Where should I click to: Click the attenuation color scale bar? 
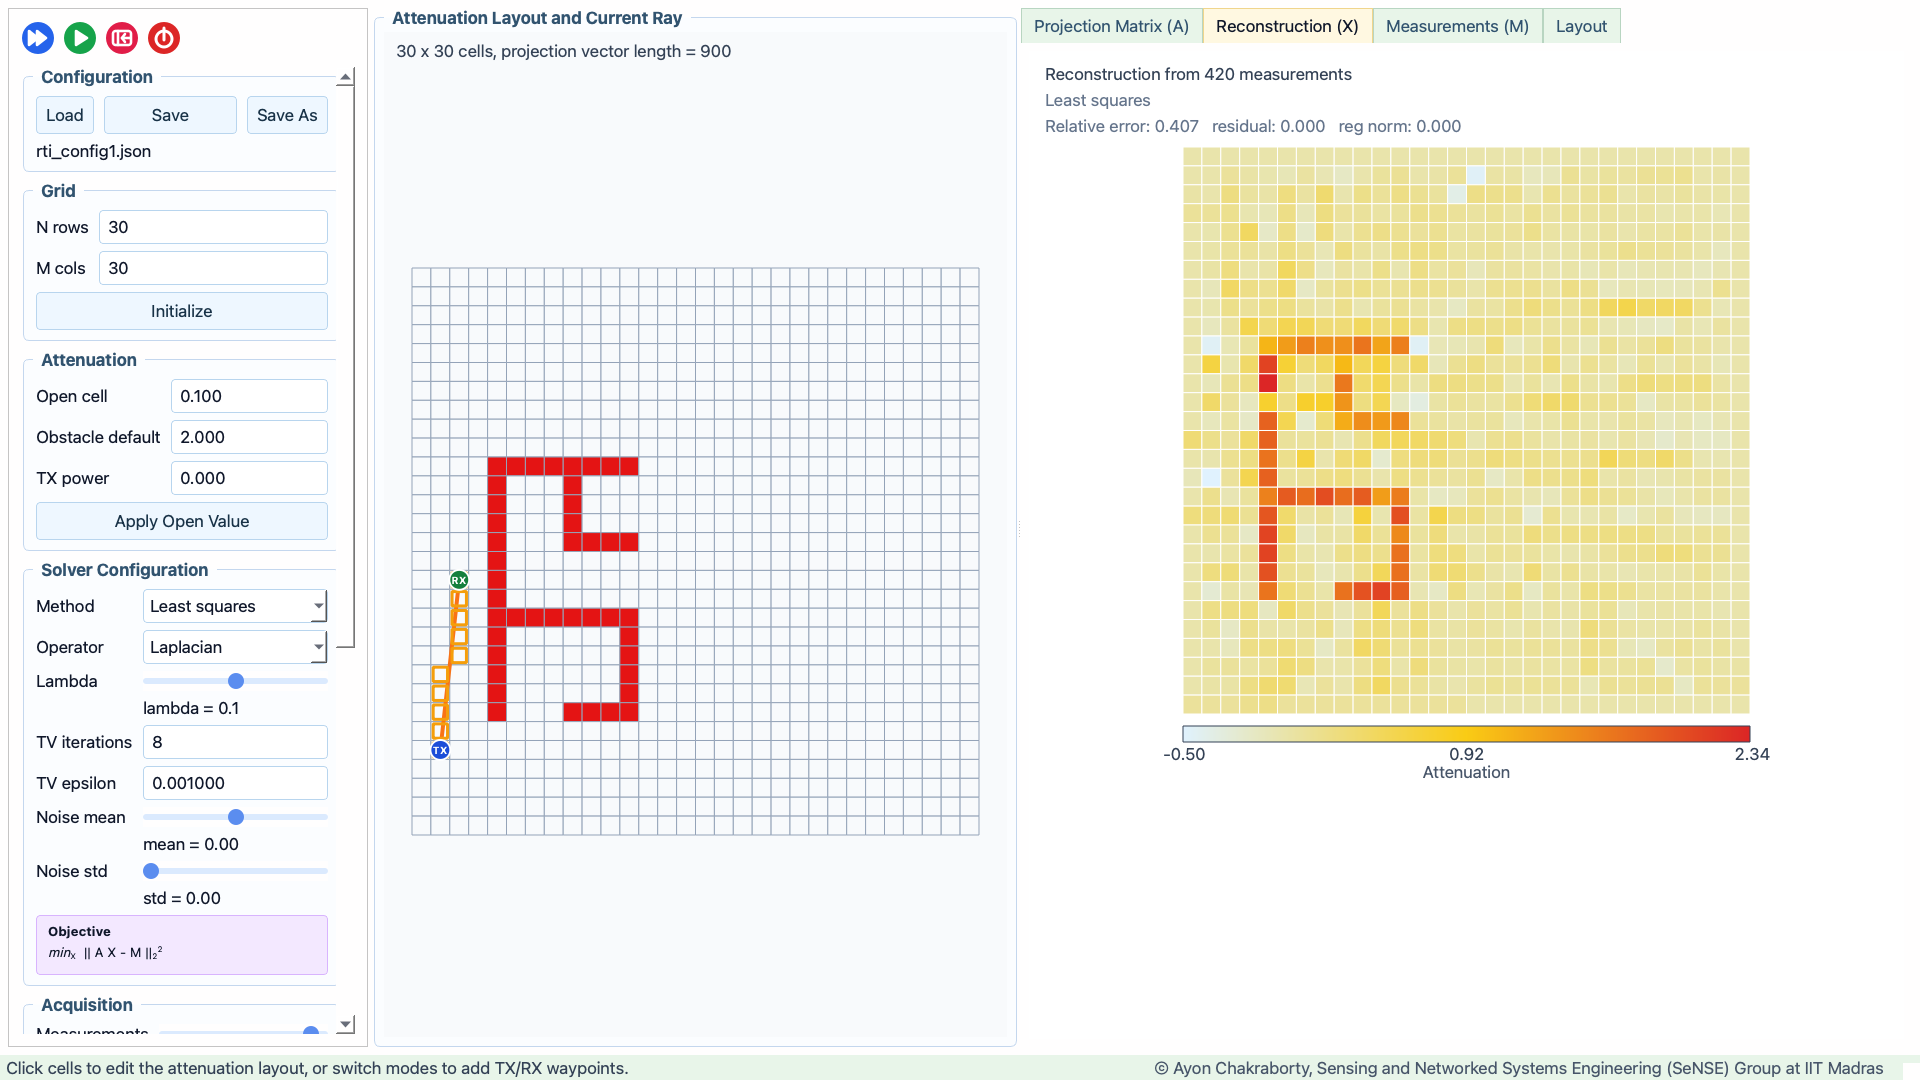(x=1466, y=733)
